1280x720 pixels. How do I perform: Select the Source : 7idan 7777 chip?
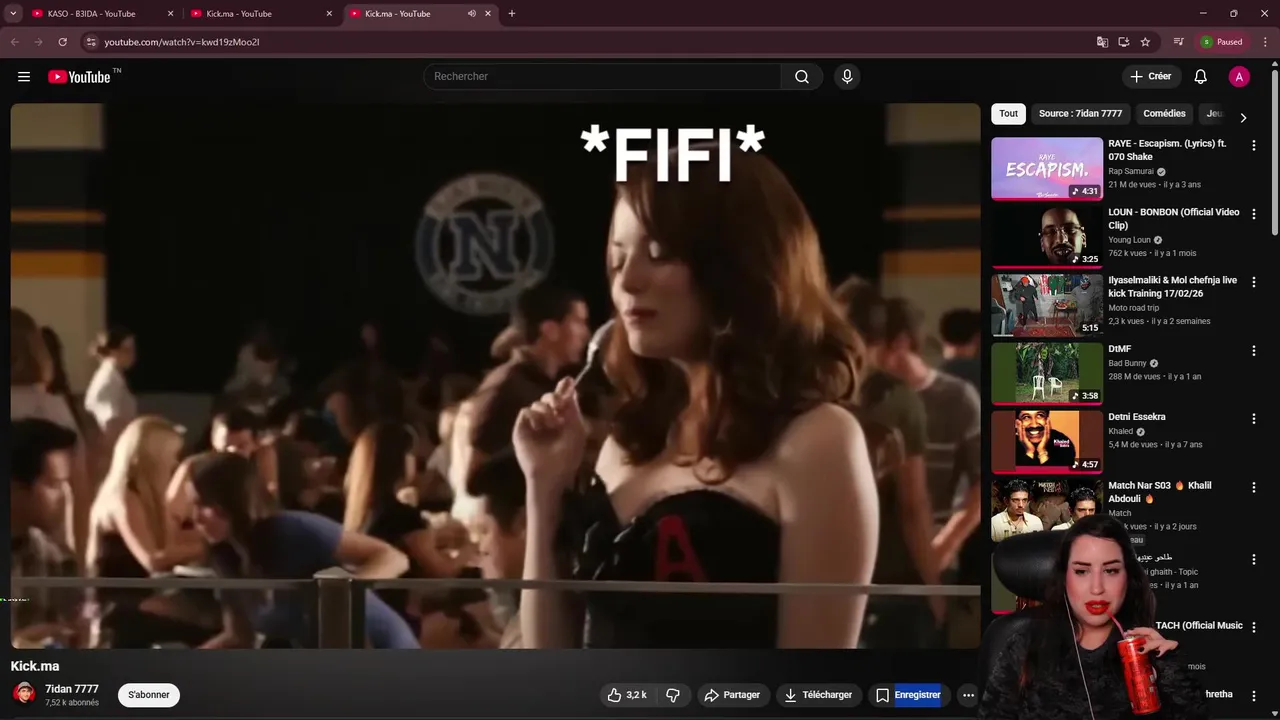click(1080, 114)
